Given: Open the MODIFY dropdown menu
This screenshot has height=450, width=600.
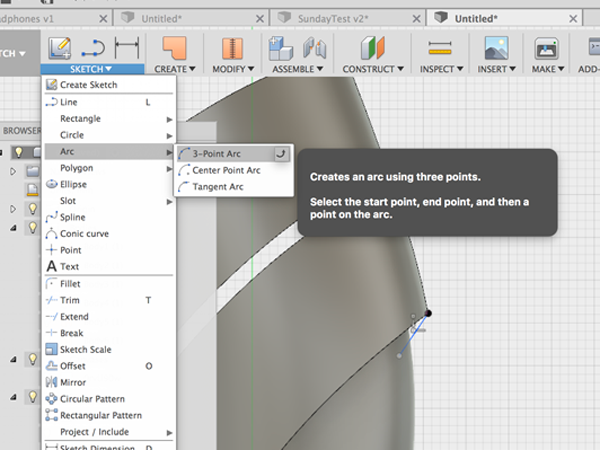Looking at the screenshot, I should (x=233, y=69).
